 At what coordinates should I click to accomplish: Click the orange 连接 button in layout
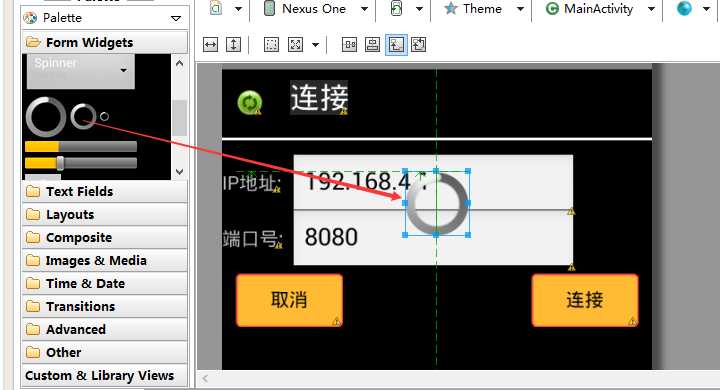pos(585,300)
